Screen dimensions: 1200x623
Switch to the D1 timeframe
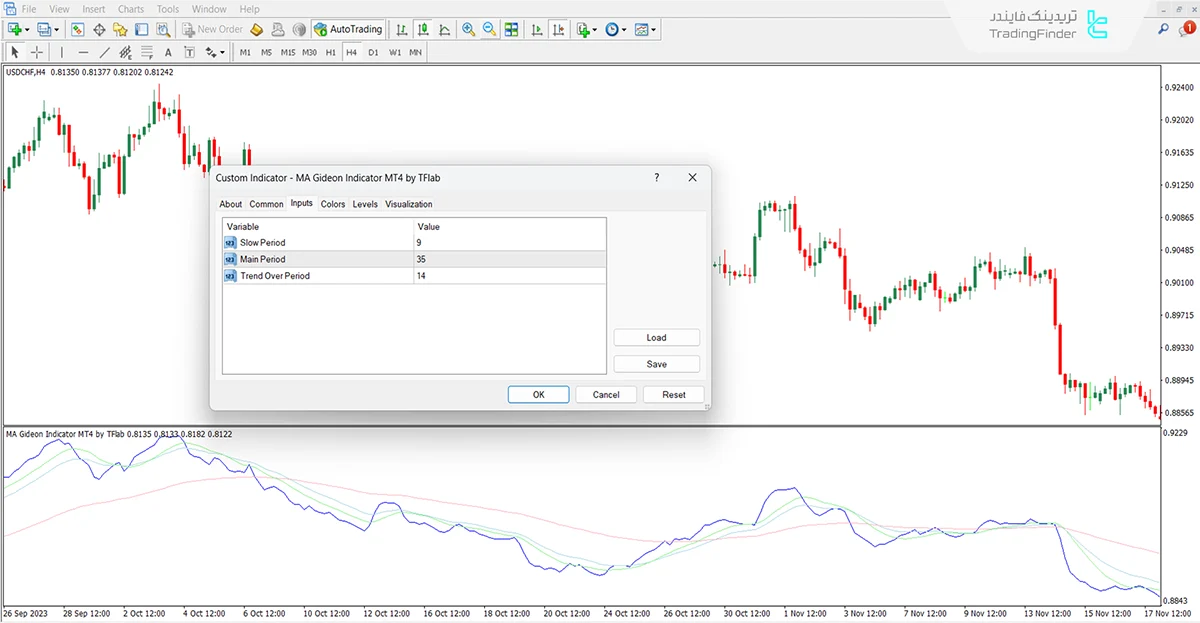pos(373,52)
